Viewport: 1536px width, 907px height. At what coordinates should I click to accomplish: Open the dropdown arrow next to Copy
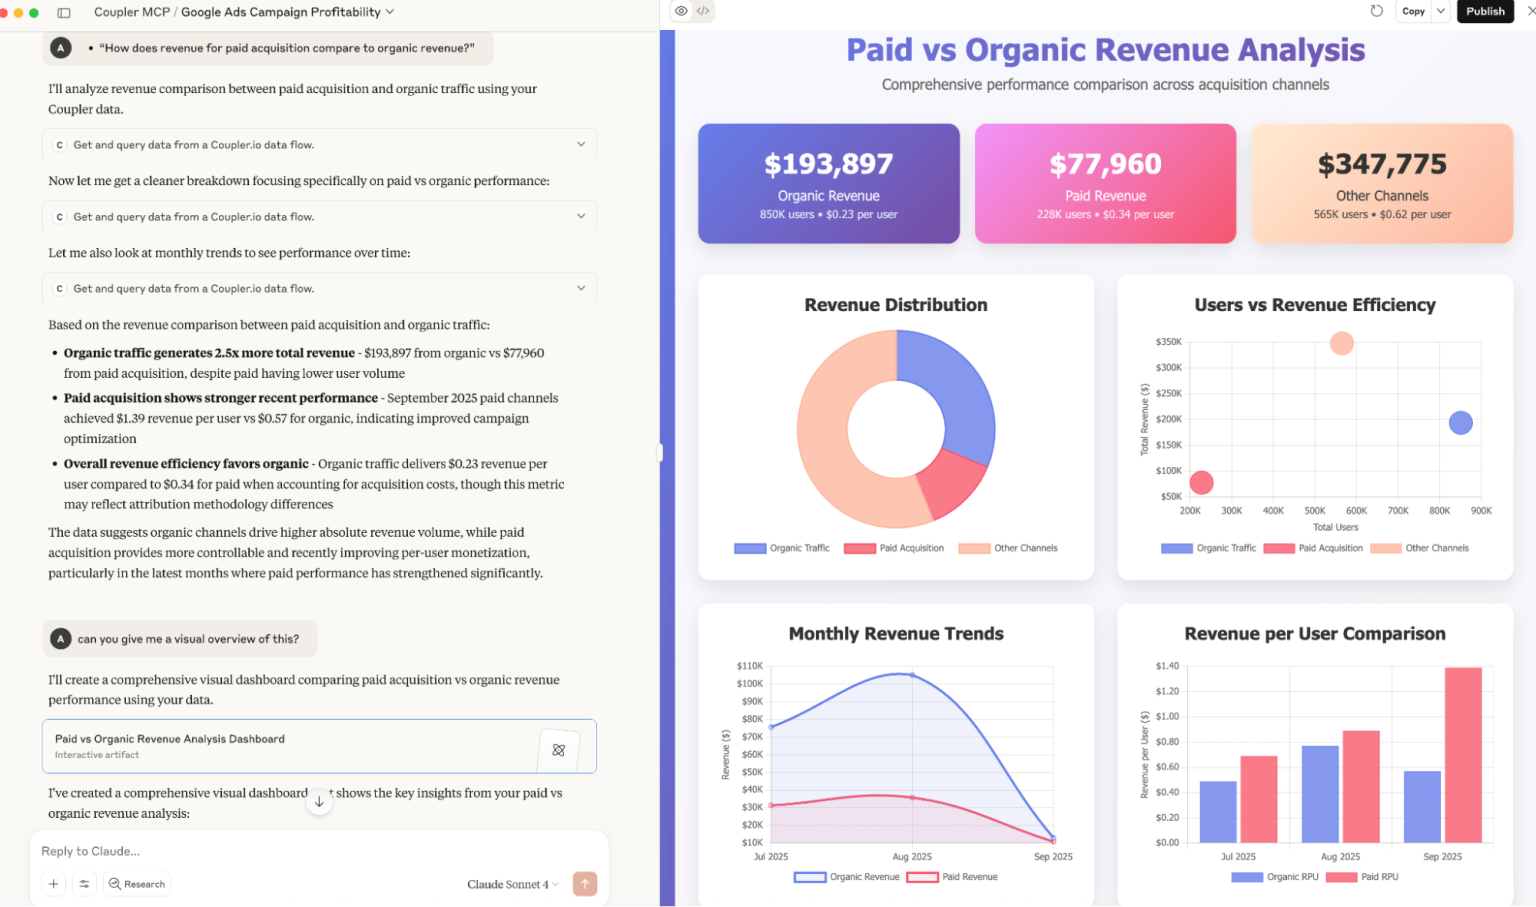[1438, 11]
